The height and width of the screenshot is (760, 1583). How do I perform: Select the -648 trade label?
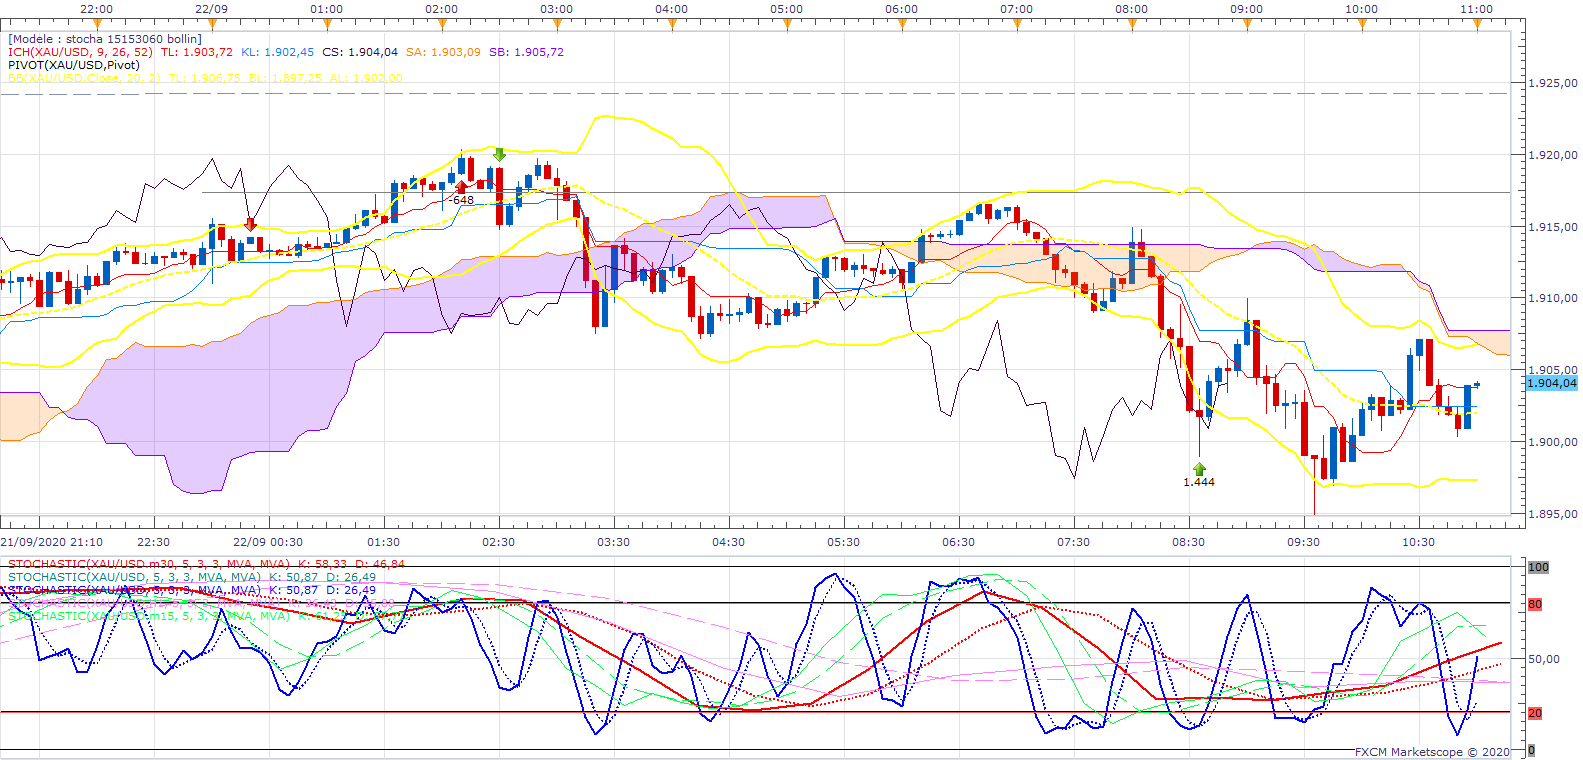pos(461,200)
